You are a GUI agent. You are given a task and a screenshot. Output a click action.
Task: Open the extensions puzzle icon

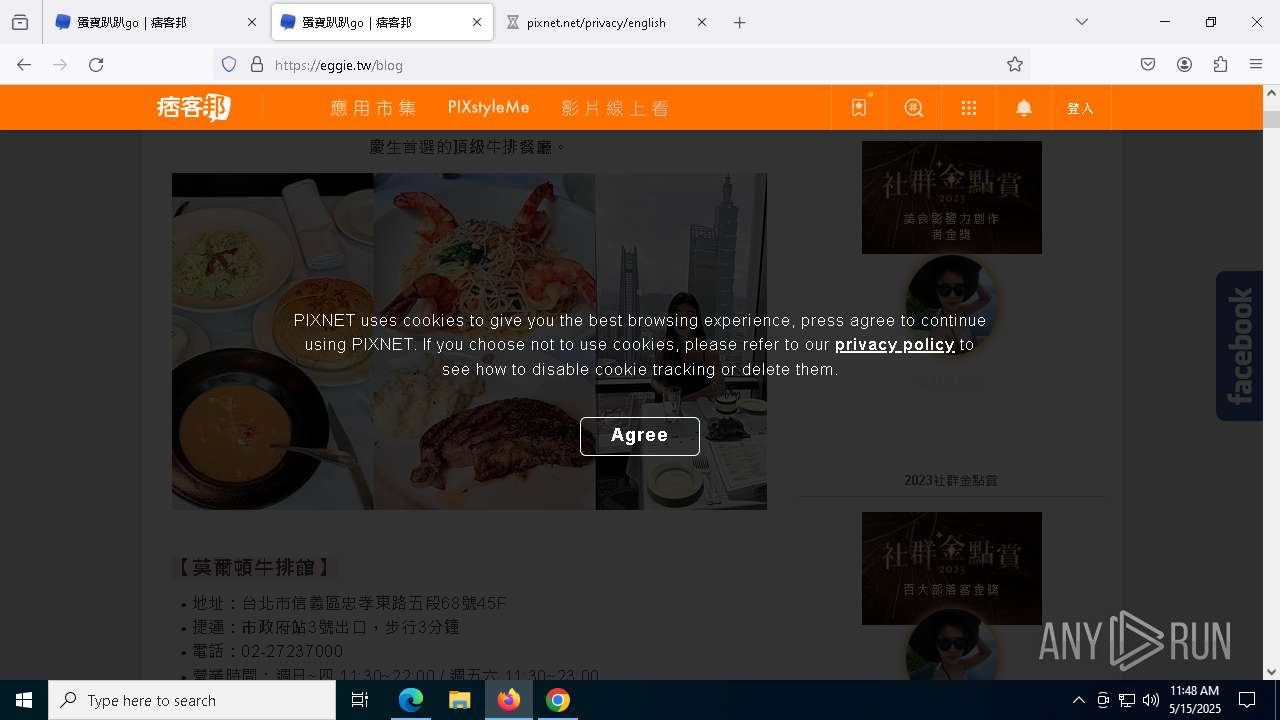(1220, 65)
